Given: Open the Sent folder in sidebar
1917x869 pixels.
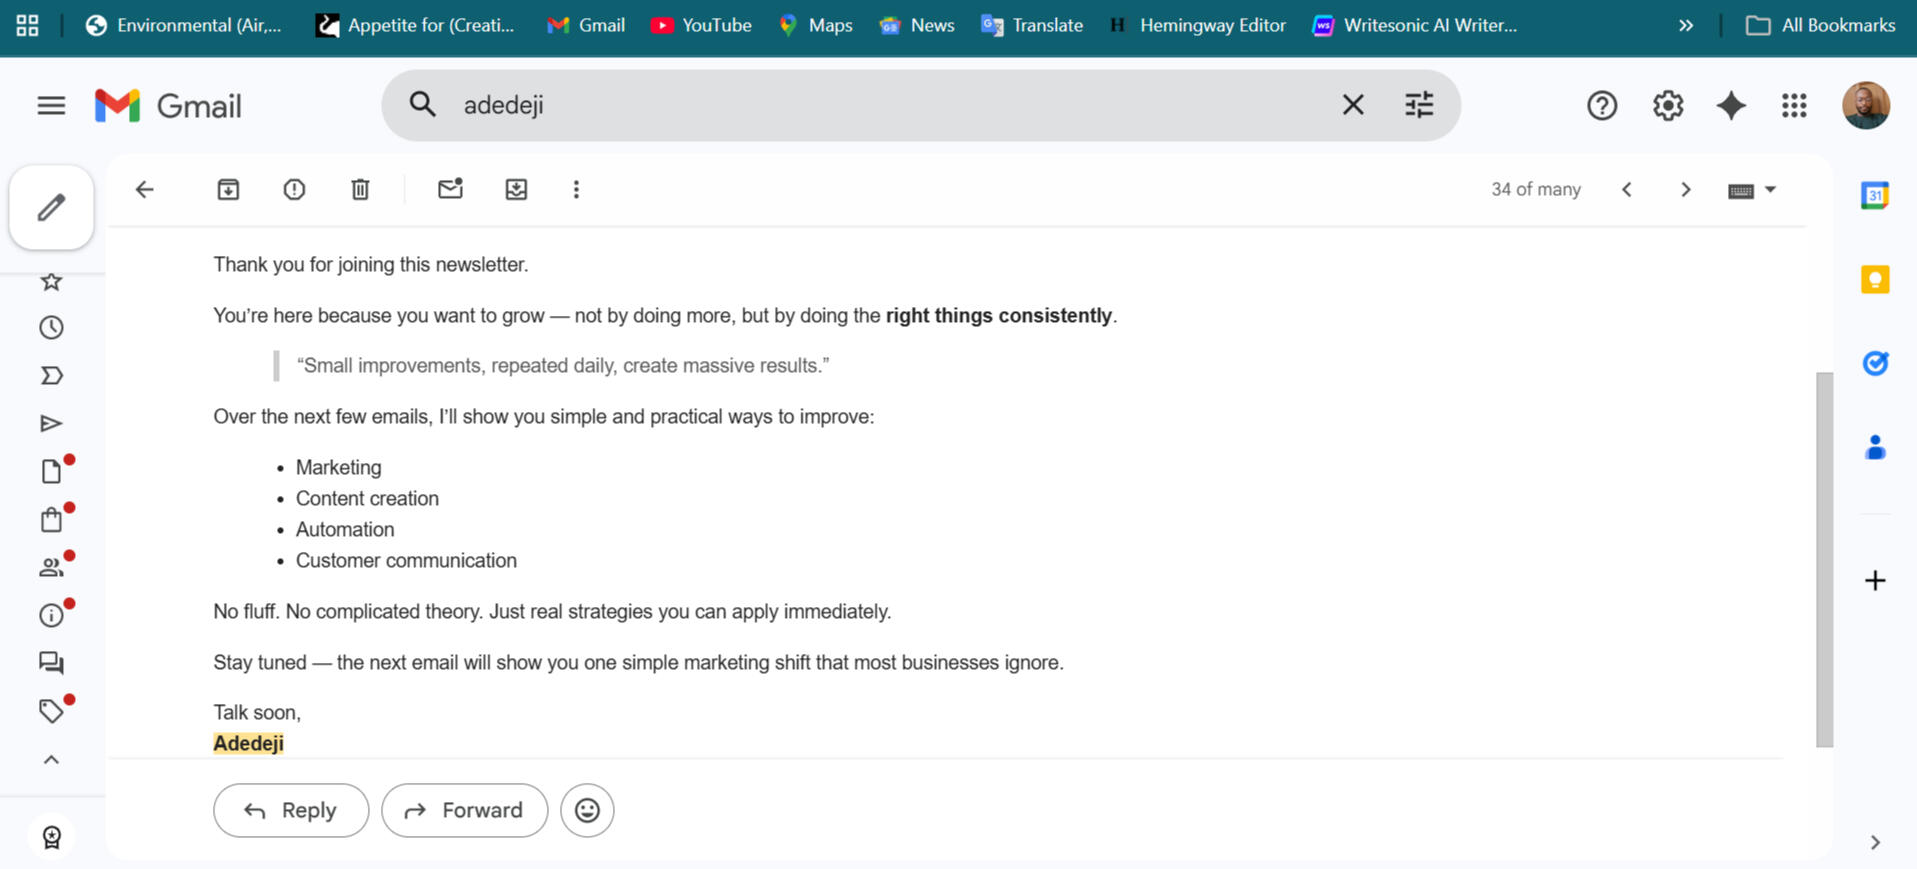Looking at the screenshot, I should 51,424.
